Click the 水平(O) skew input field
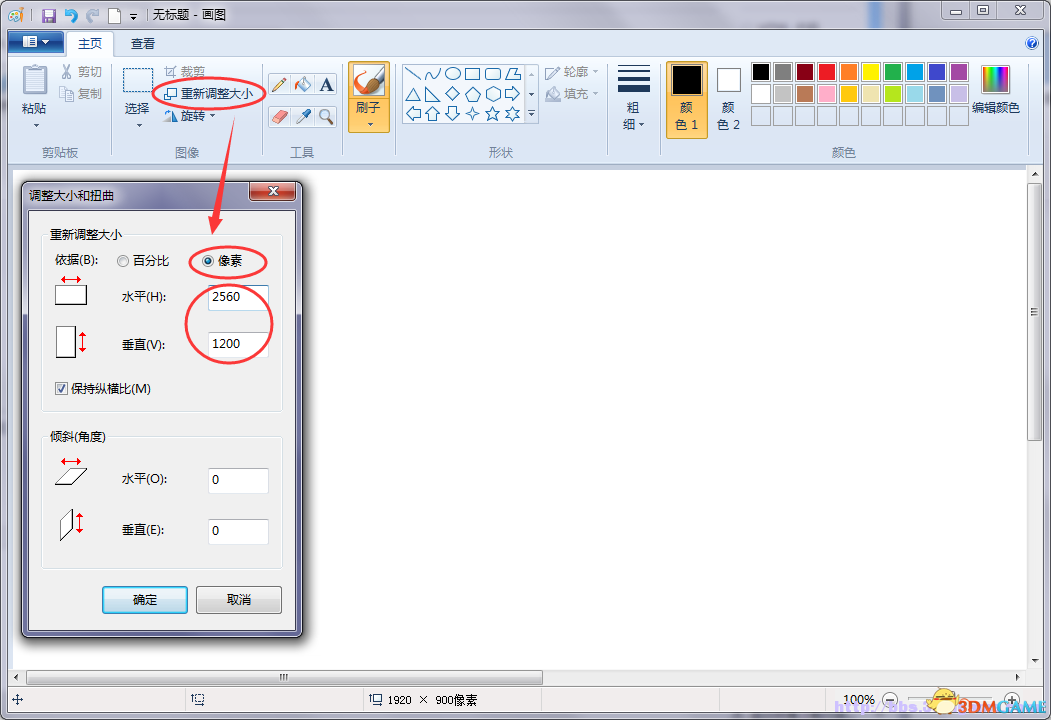1051x720 pixels. point(238,480)
